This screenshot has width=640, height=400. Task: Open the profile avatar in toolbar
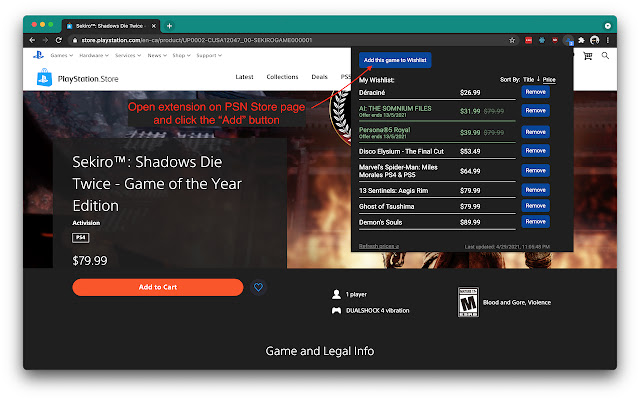(x=595, y=40)
